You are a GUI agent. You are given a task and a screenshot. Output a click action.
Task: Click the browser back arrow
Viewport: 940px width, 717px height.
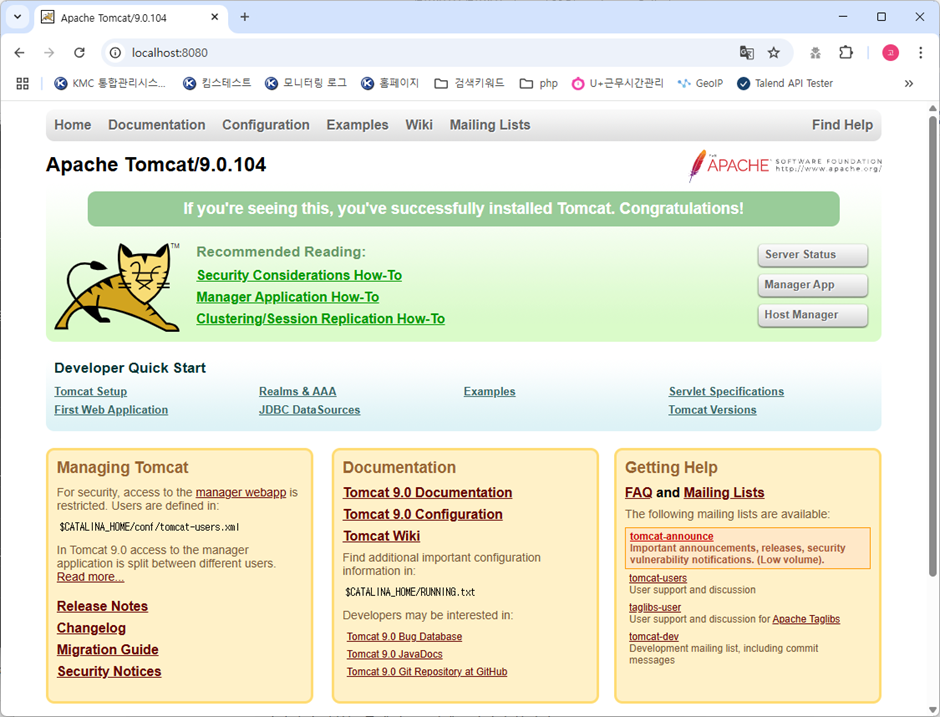pos(19,53)
